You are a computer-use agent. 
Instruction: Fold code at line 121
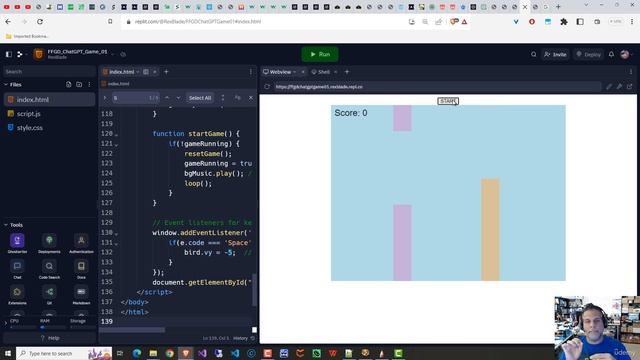116,144
